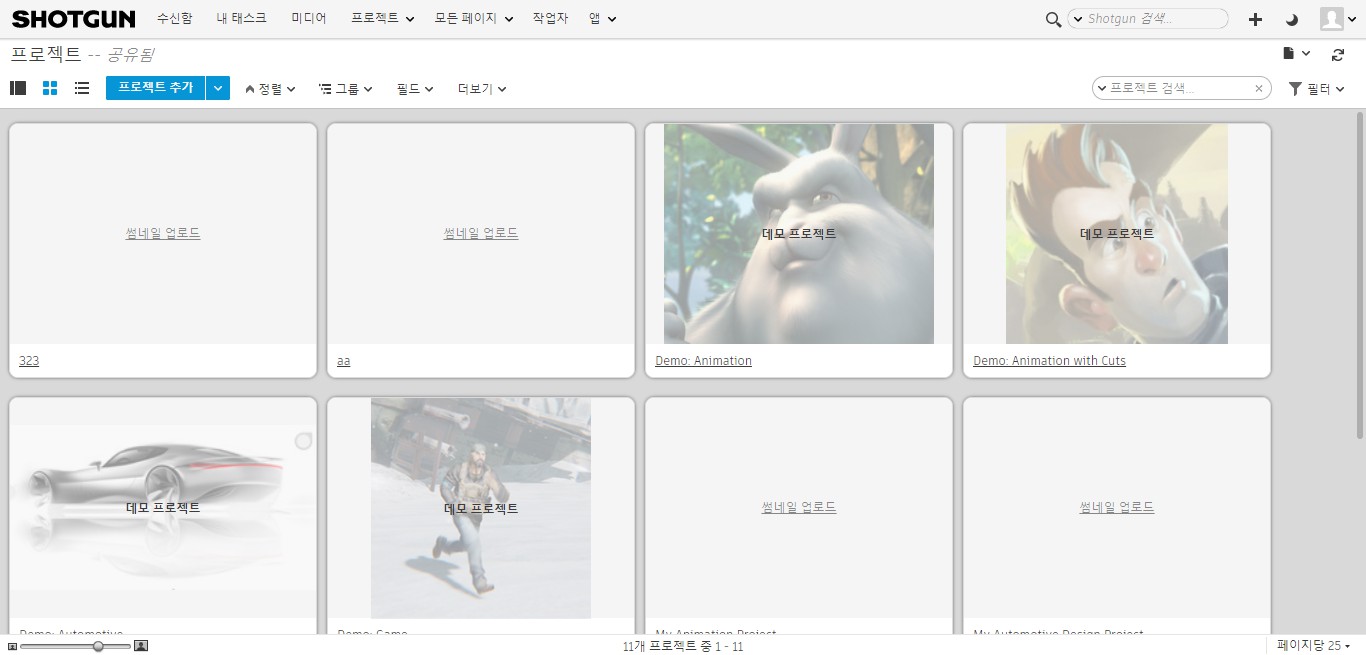Open 페이지당 25 page size dropdown
This screenshot has width=1366, height=655.
coord(1314,646)
